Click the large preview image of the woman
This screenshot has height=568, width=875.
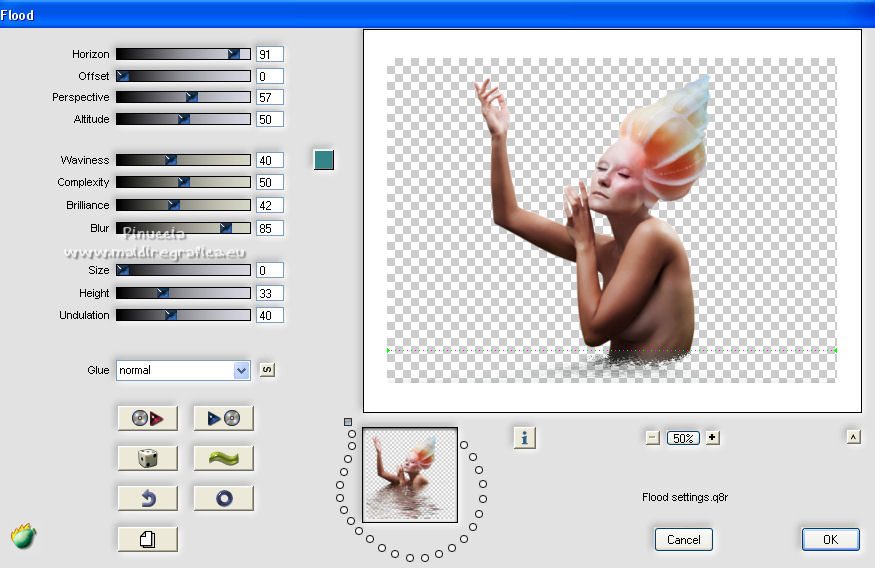[612, 220]
